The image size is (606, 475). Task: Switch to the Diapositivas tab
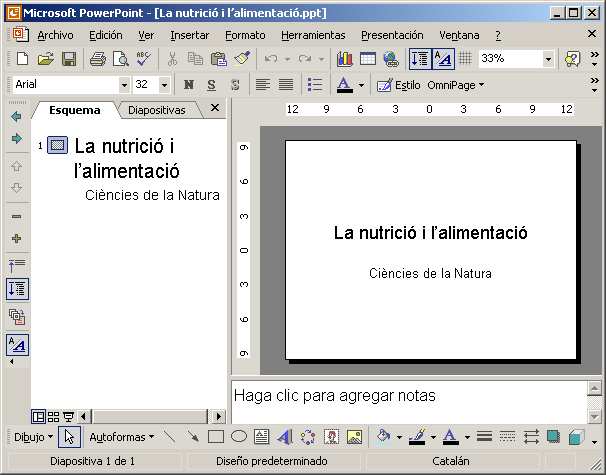157,110
